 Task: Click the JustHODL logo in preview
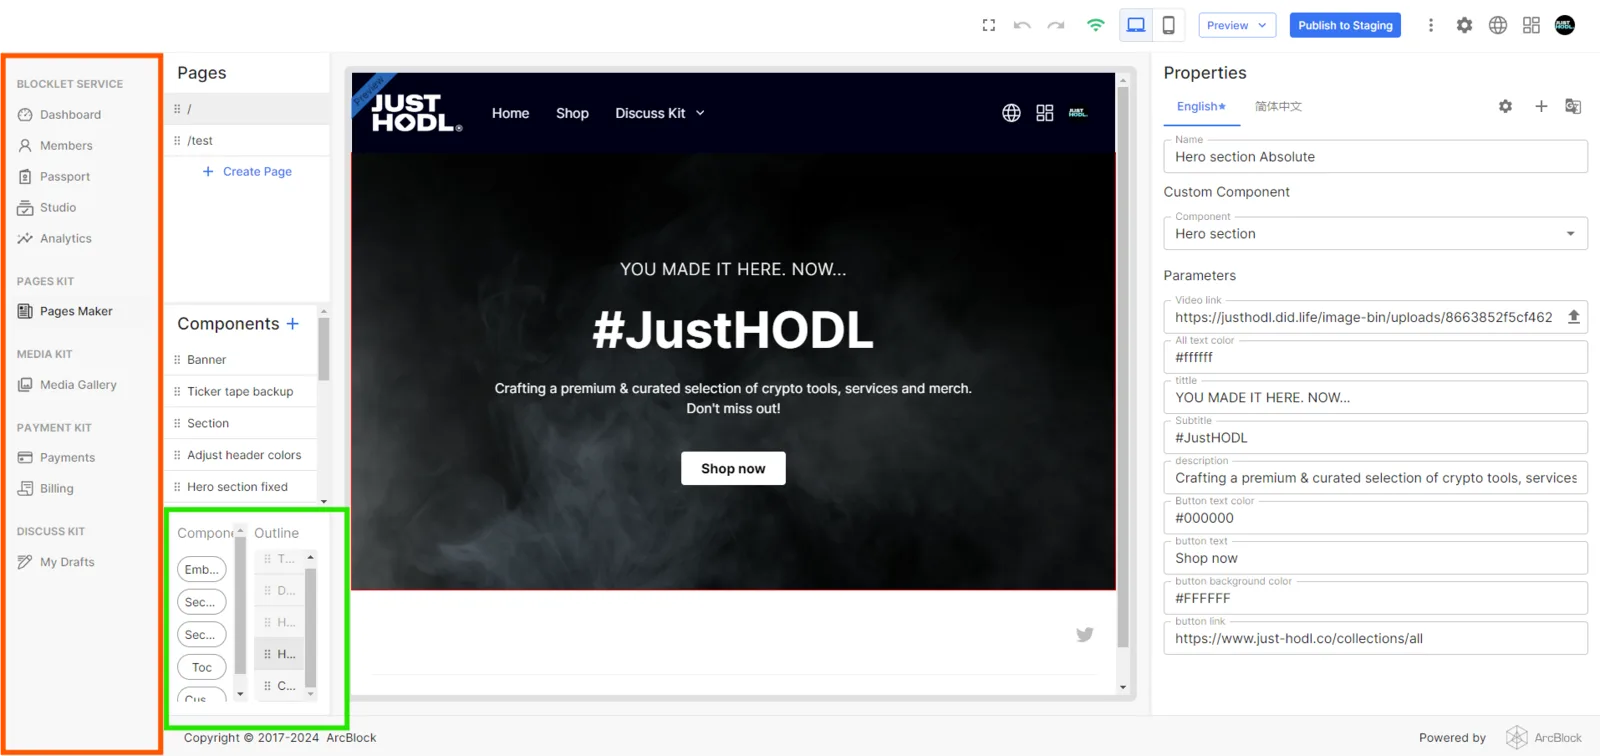417,113
